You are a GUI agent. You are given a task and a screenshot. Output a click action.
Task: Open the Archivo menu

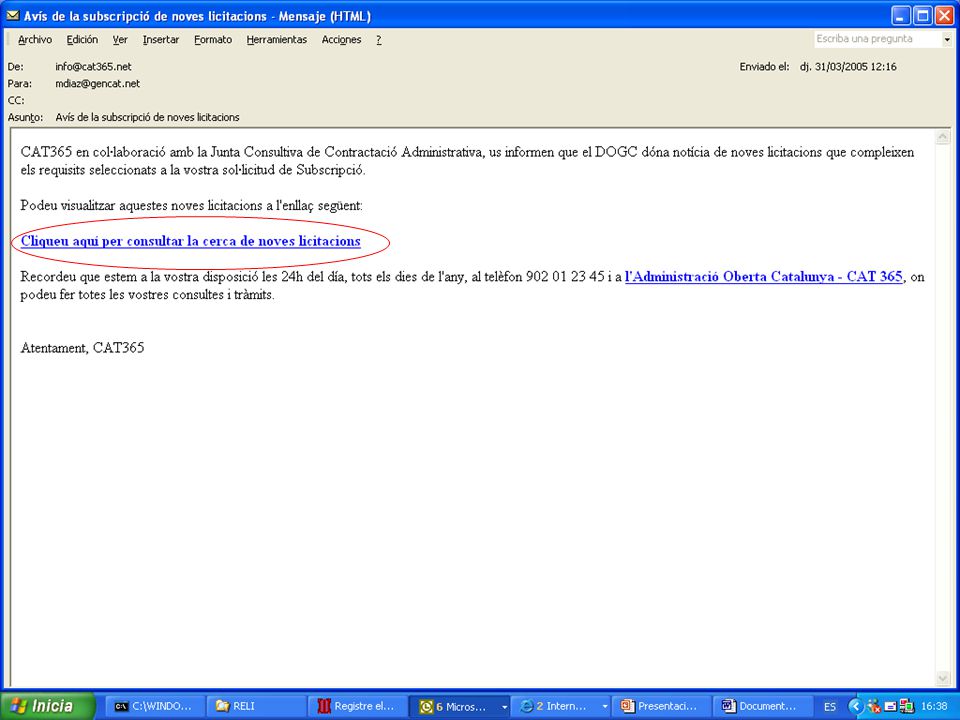[35, 40]
